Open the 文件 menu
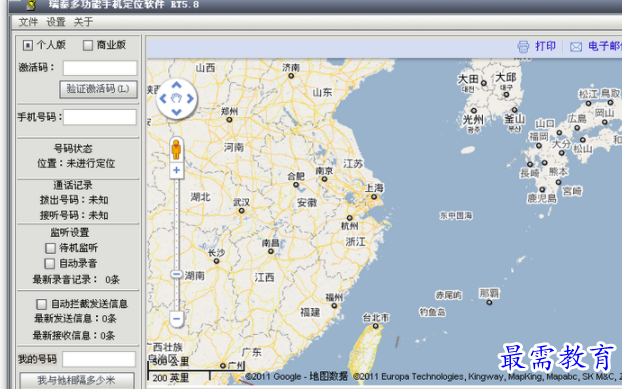The image size is (622, 389). (28, 22)
